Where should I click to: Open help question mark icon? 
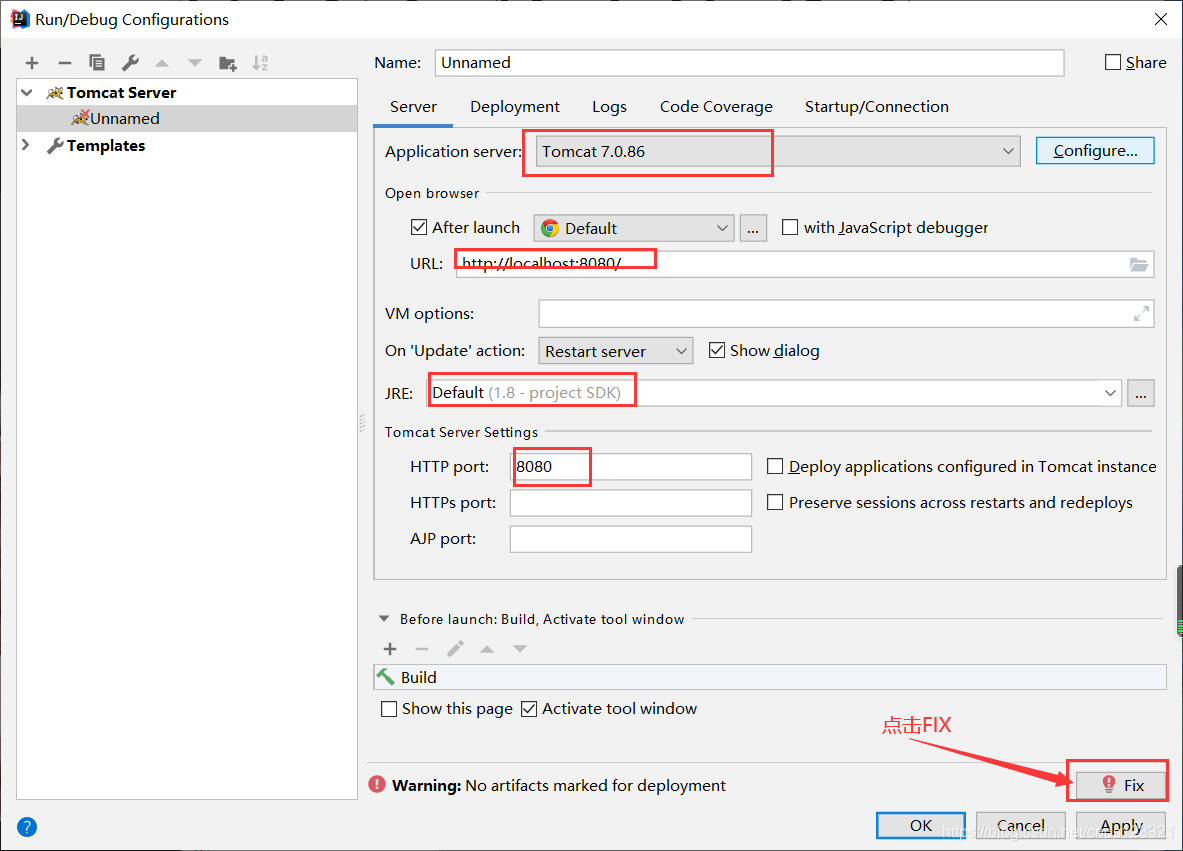pos(26,827)
